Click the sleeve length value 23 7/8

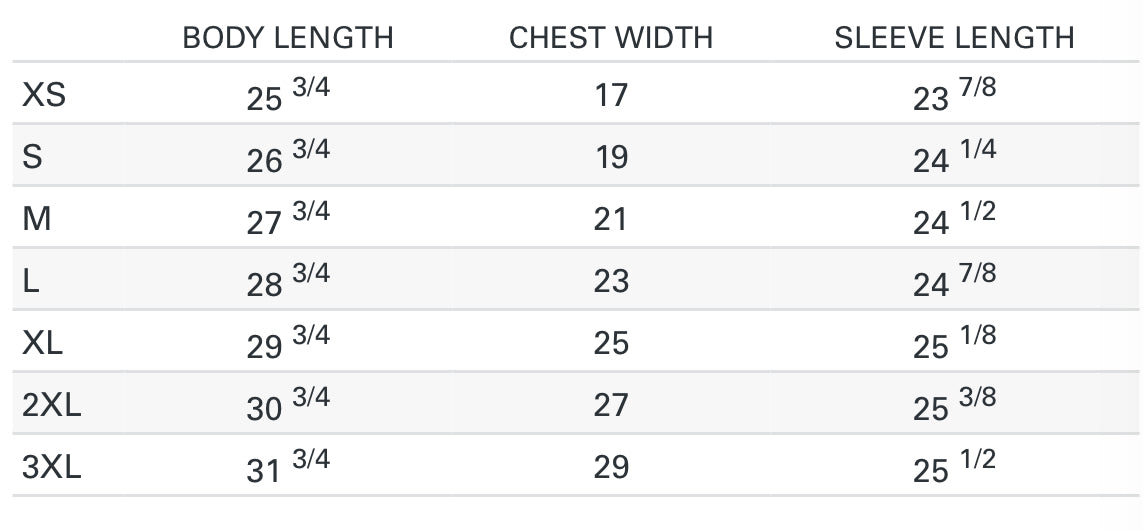click(954, 95)
